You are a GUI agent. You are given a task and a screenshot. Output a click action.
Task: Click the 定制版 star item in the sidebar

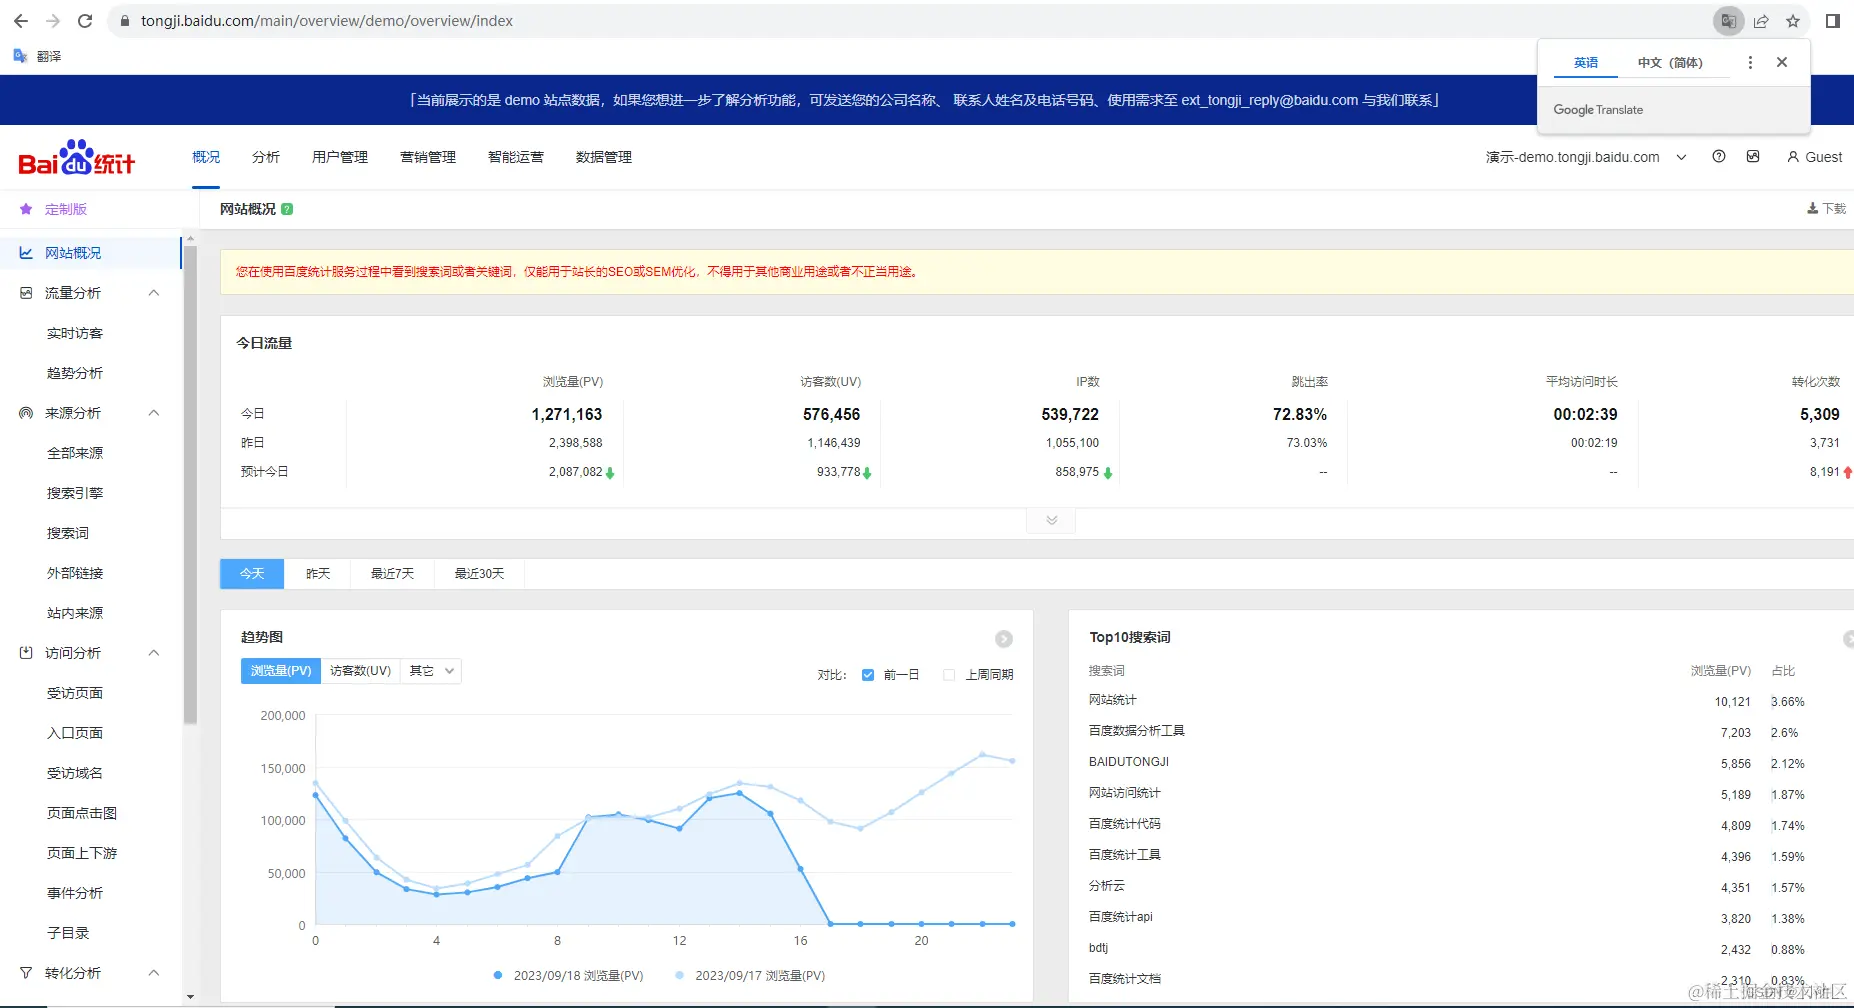point(55,209)
